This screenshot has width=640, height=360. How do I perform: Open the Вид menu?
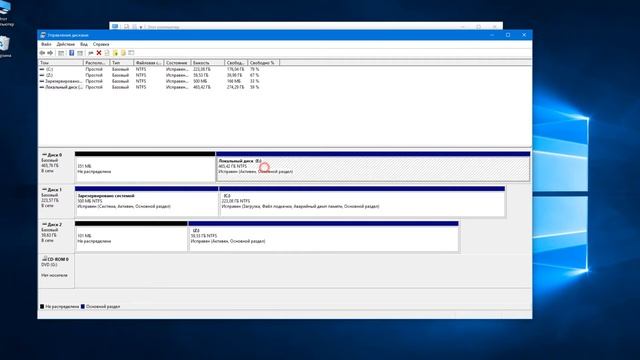click(x=84, y=44)
